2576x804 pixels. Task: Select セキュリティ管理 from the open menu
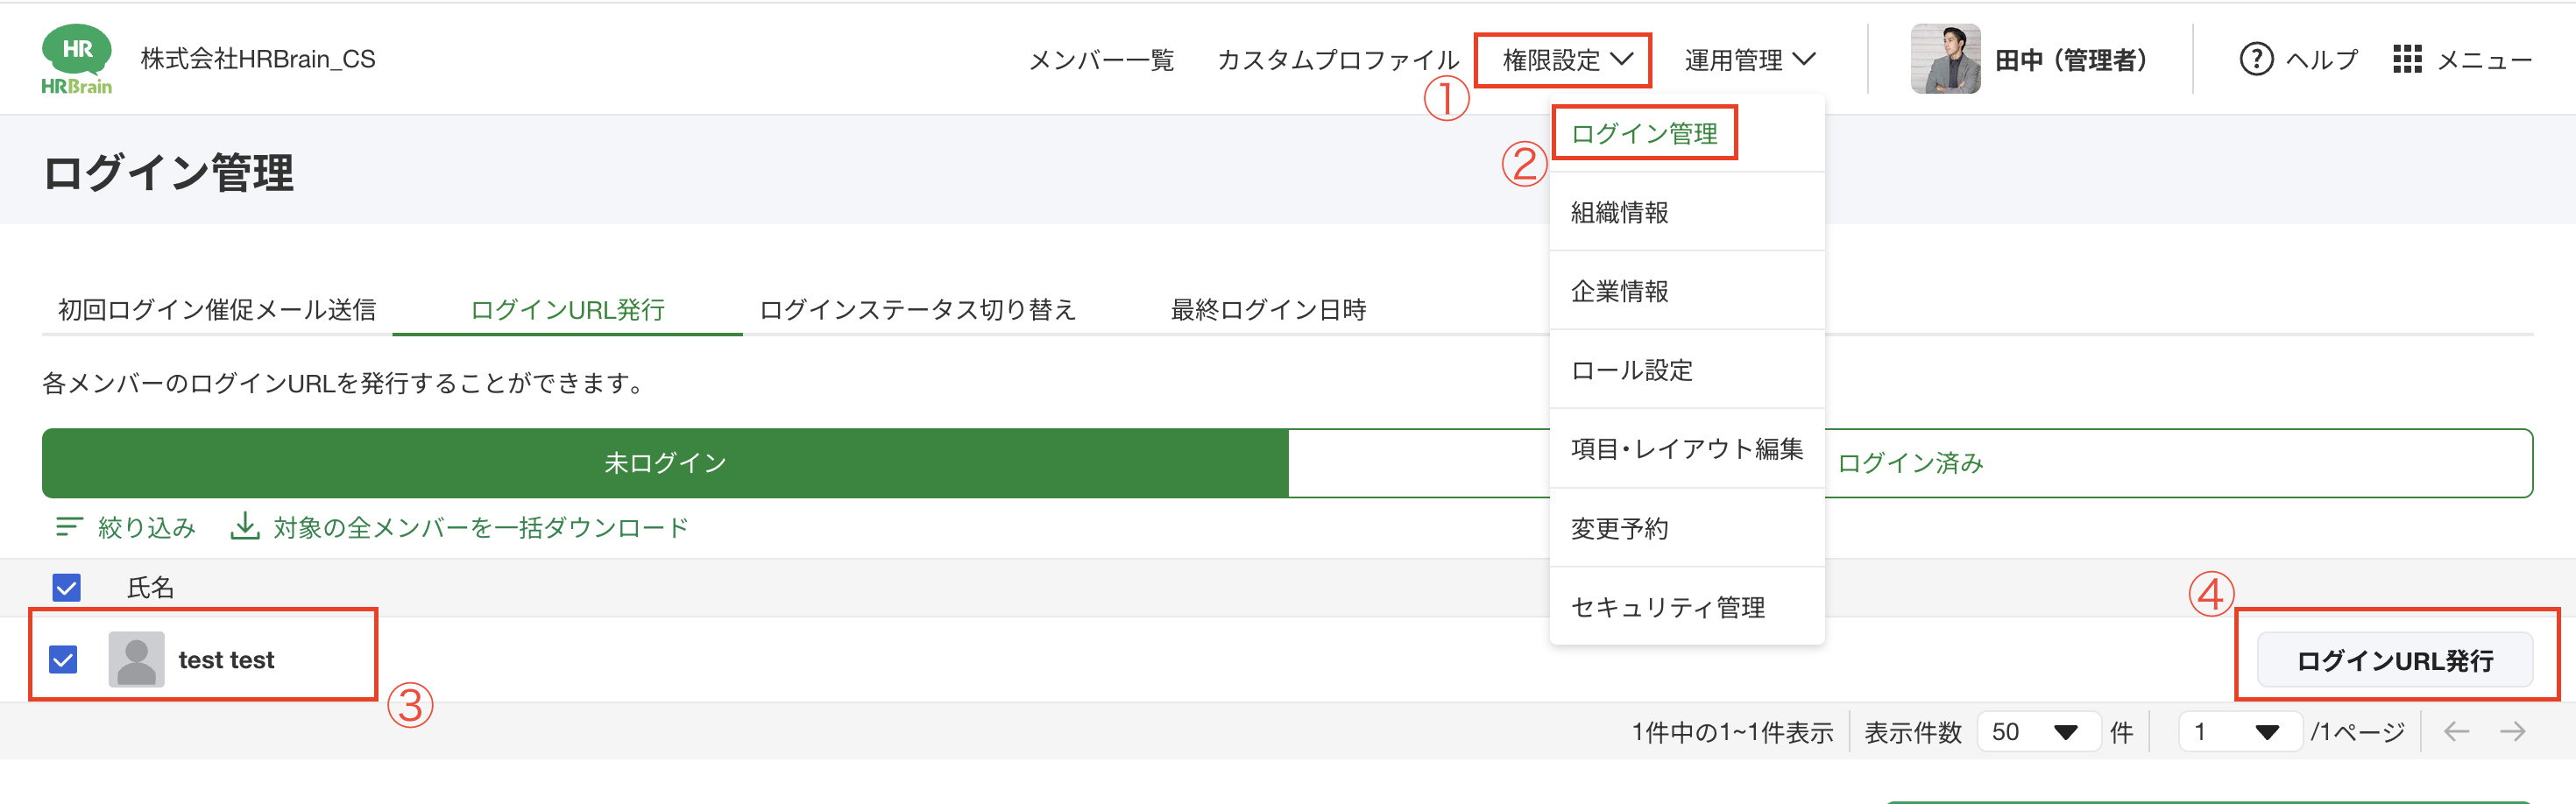tap(1667, 606)
